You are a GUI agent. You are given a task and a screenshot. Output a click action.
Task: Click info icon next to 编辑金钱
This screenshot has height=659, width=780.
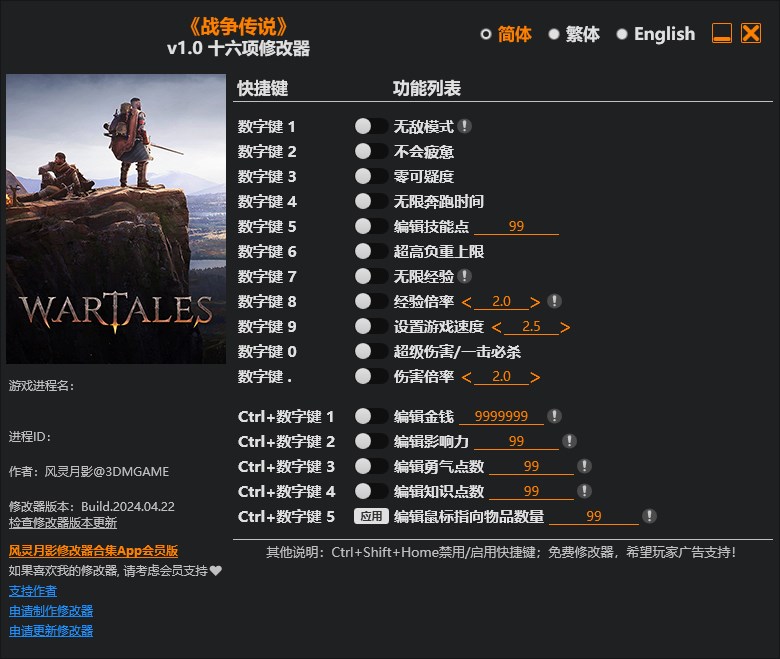(x=555, y=416)
